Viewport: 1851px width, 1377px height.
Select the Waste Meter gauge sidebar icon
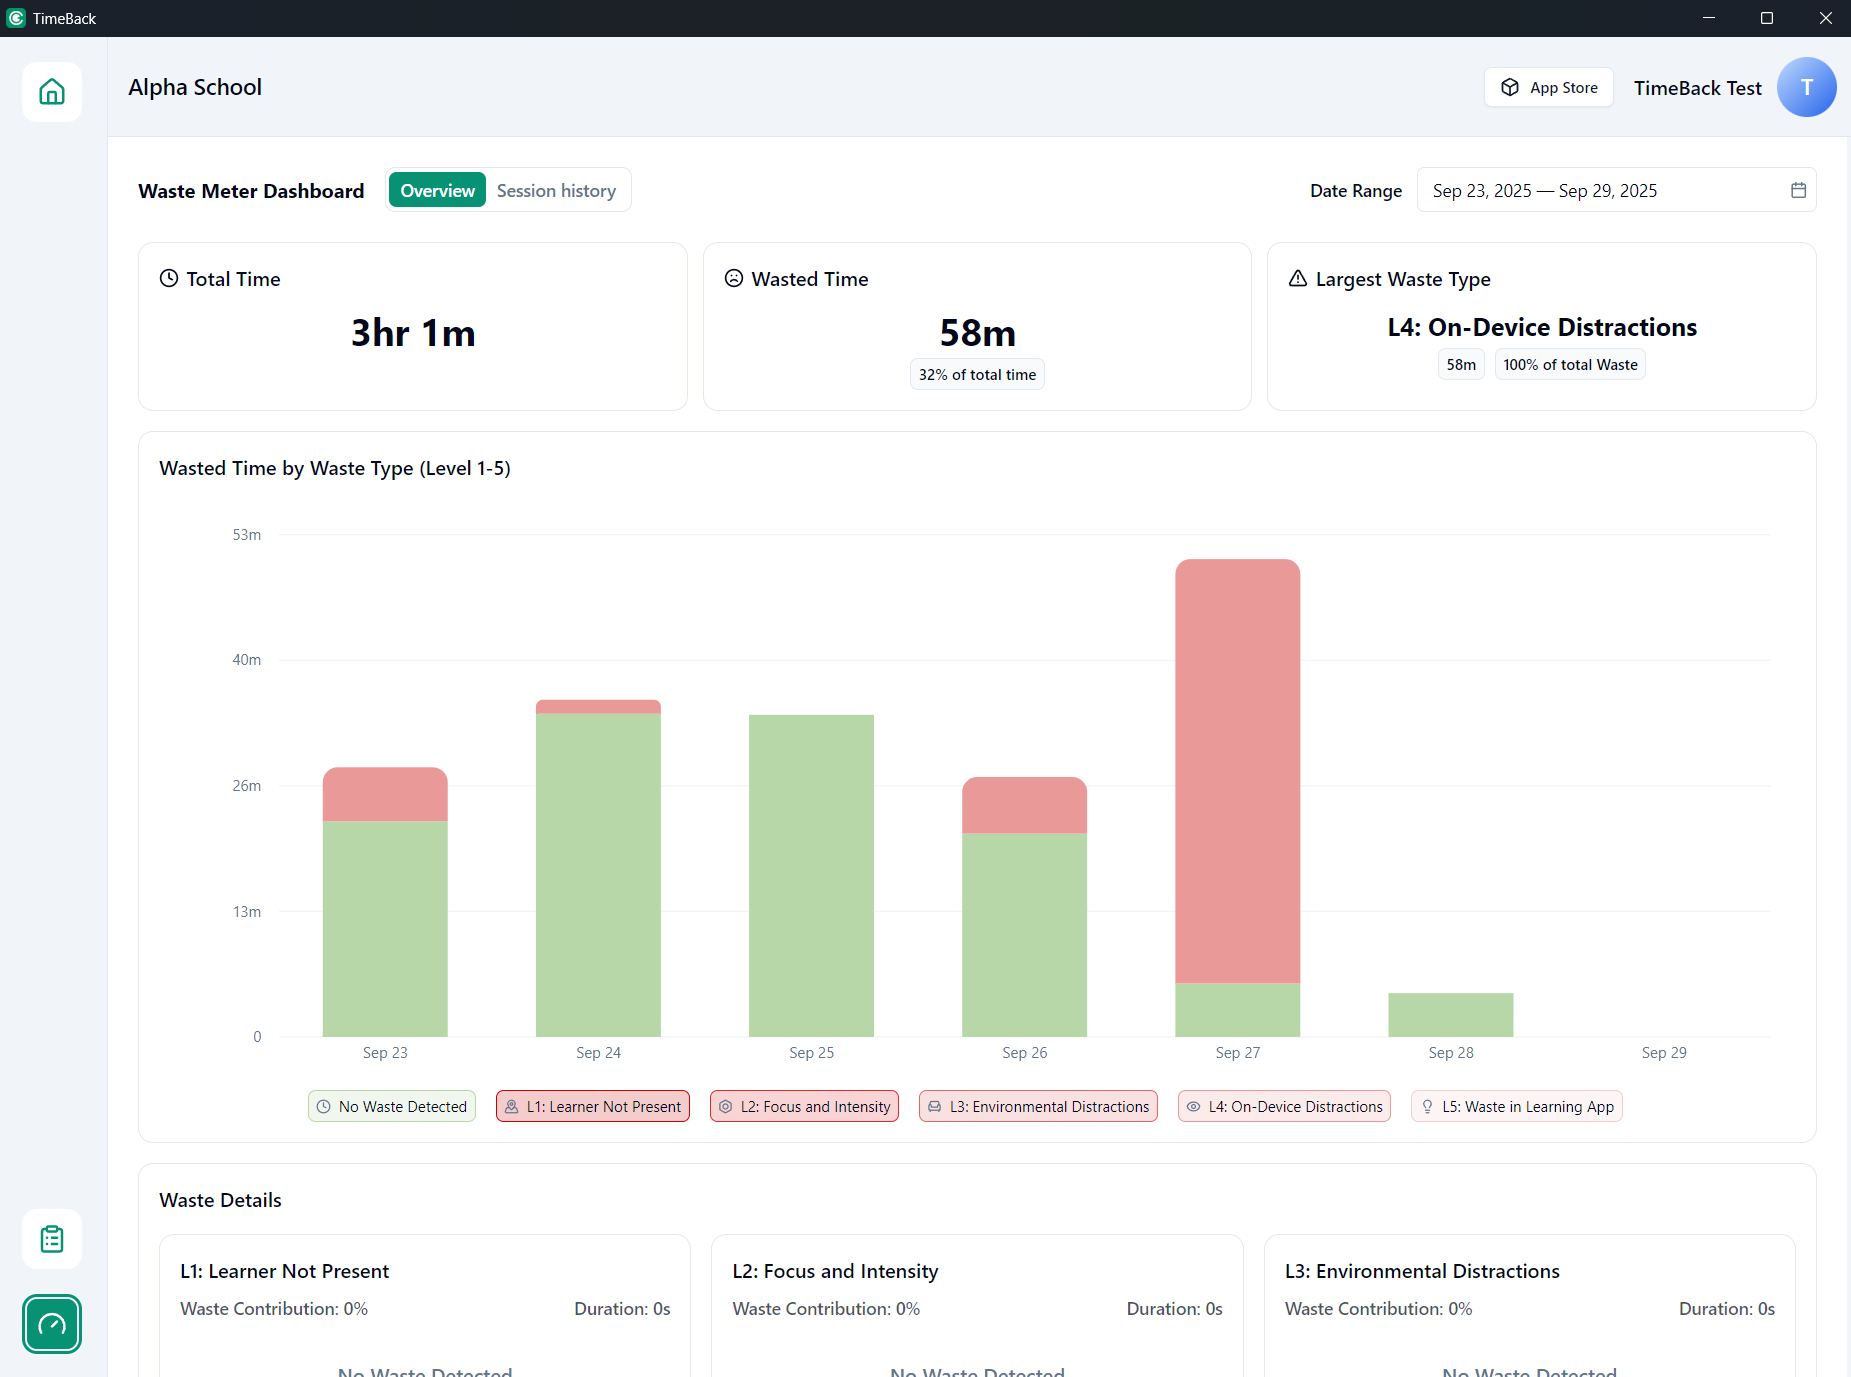point(52,1324)
